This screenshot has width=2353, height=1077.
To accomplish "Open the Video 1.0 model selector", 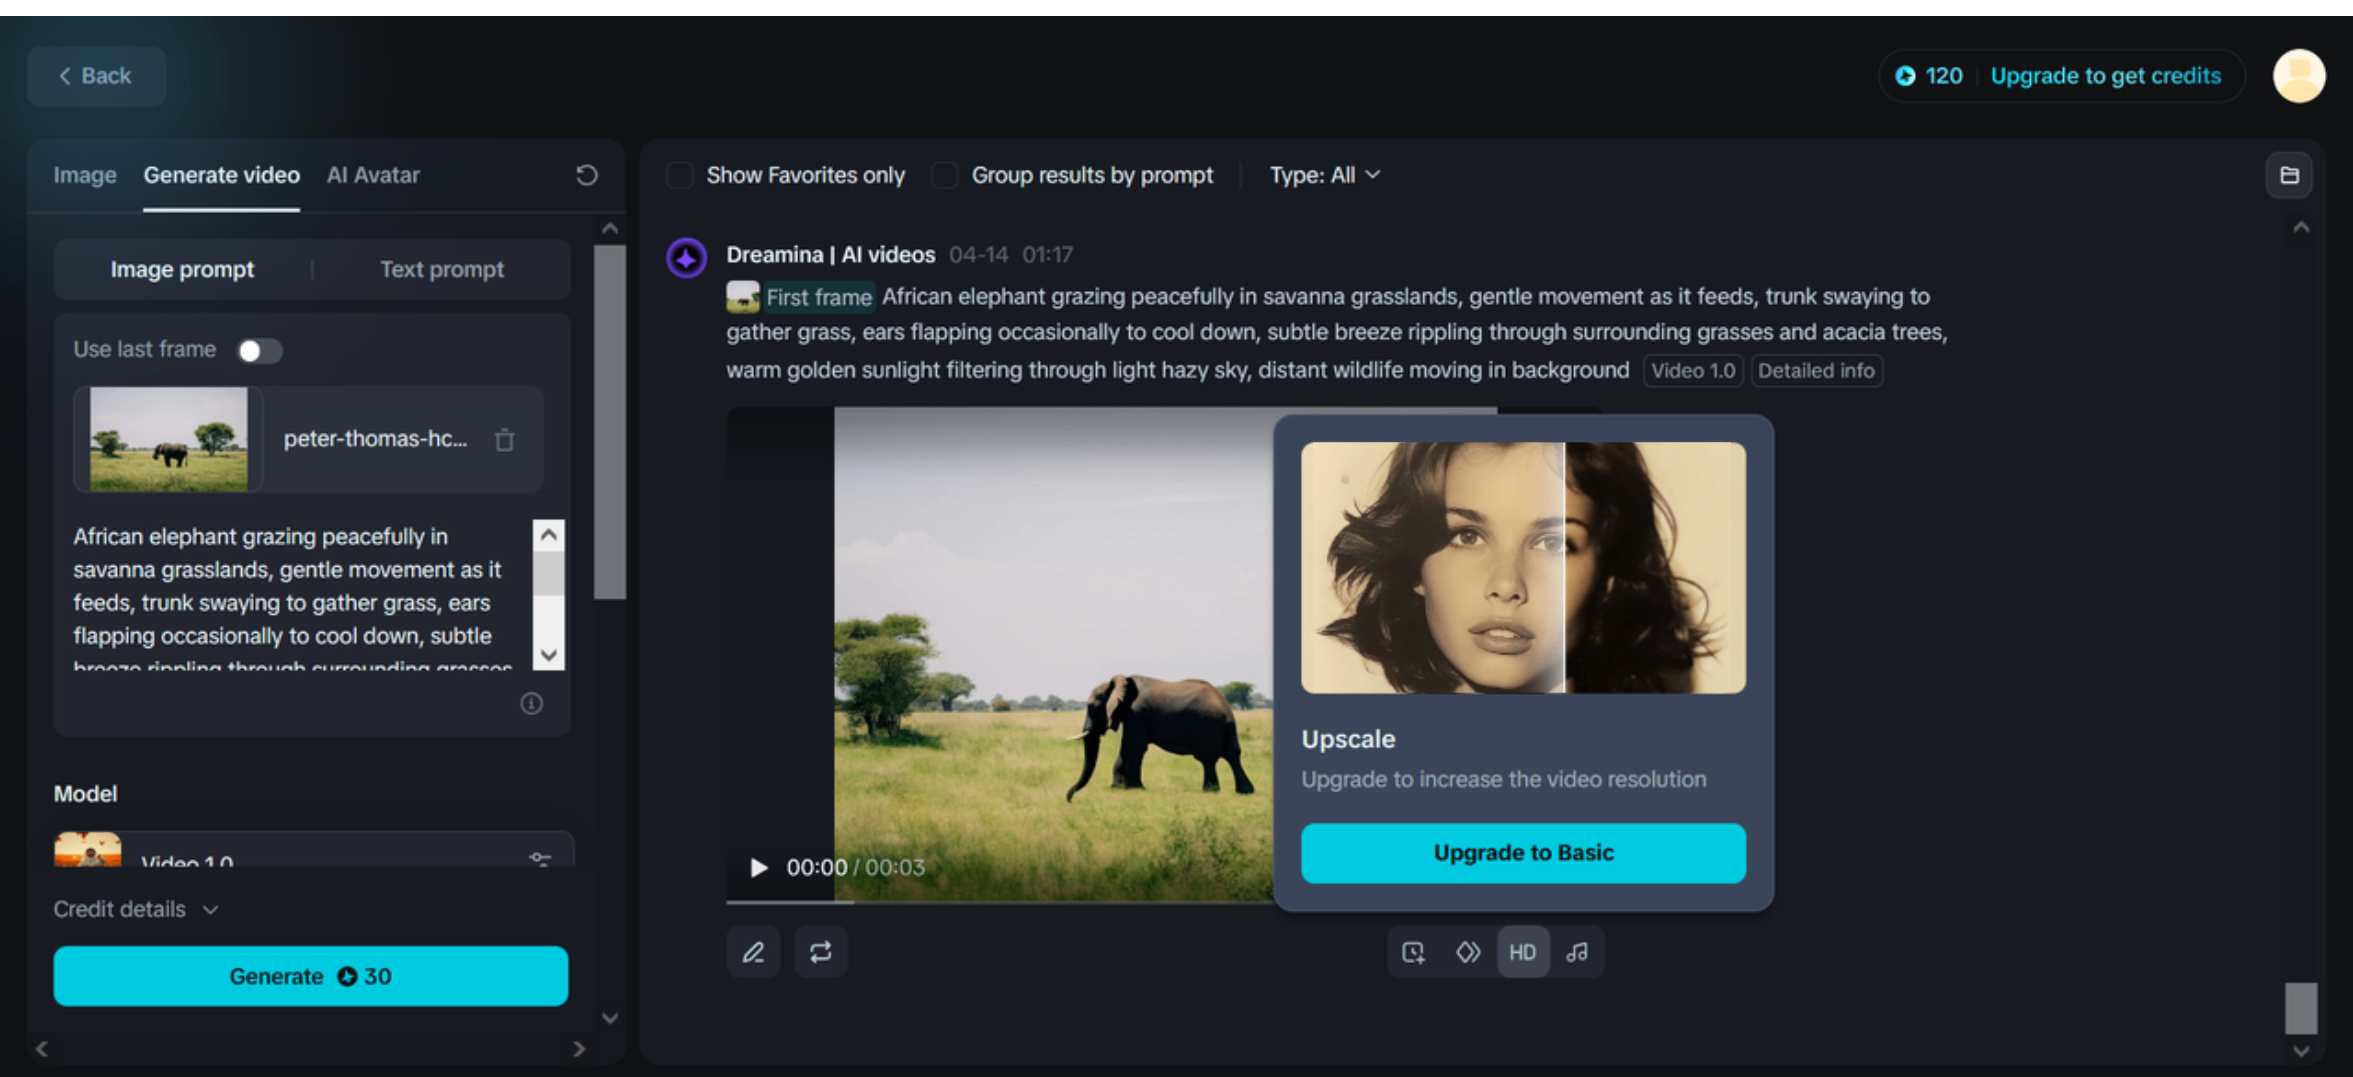I will [314, 850].
